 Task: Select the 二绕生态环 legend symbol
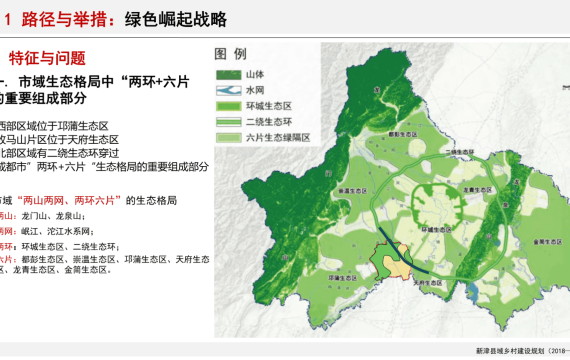tap(228, 122)
